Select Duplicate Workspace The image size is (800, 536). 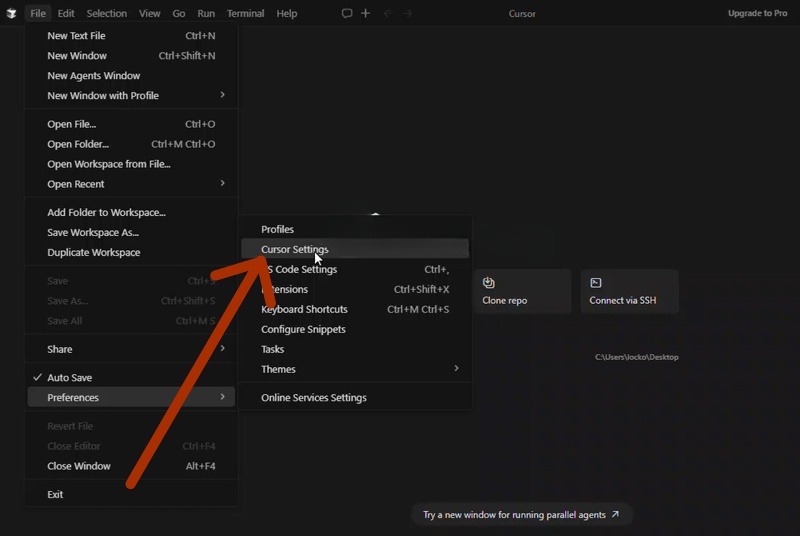131,252
